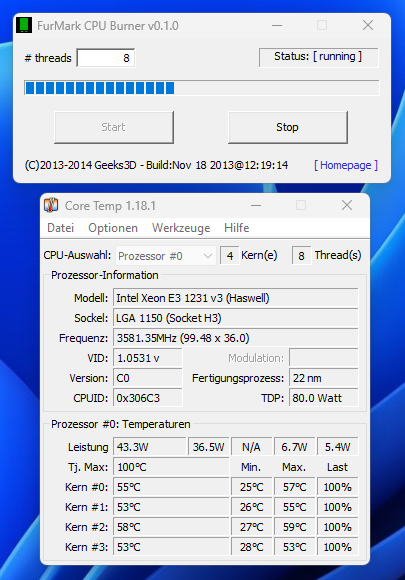Click the VID value 1.0531 v
This screenshot has height=580, width=405.
coord(148,358)
